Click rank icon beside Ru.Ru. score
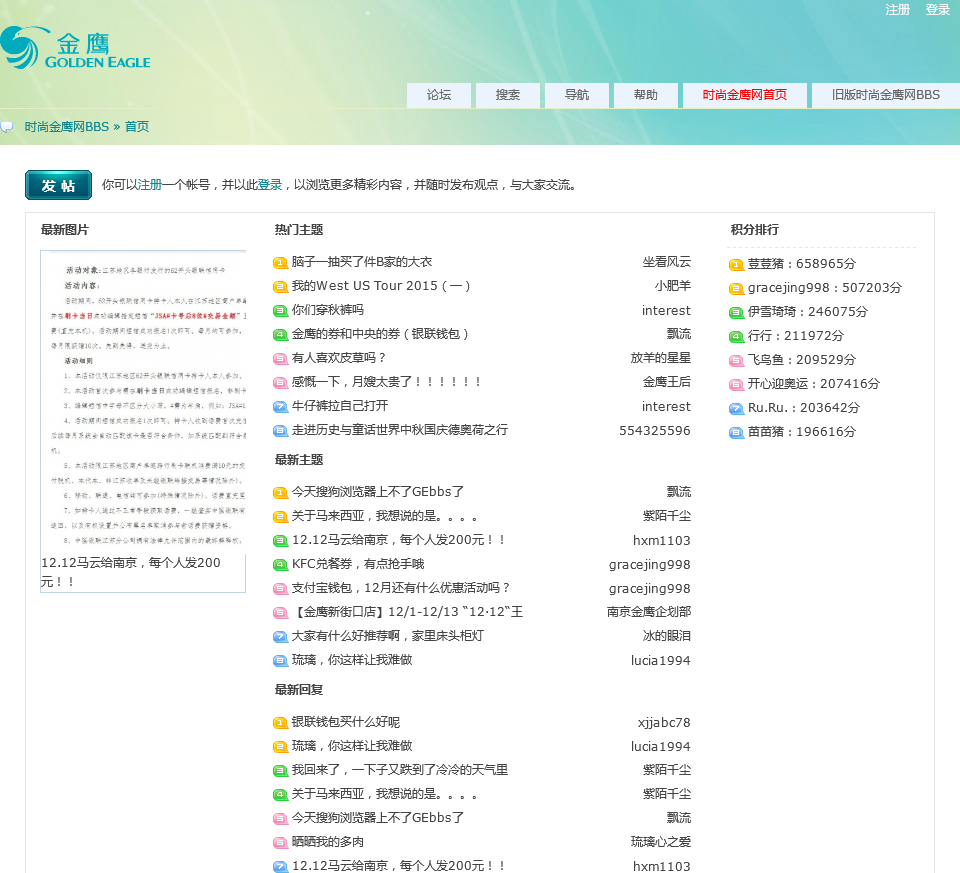This screenshot has width=960, height=873. coord(736,409)
